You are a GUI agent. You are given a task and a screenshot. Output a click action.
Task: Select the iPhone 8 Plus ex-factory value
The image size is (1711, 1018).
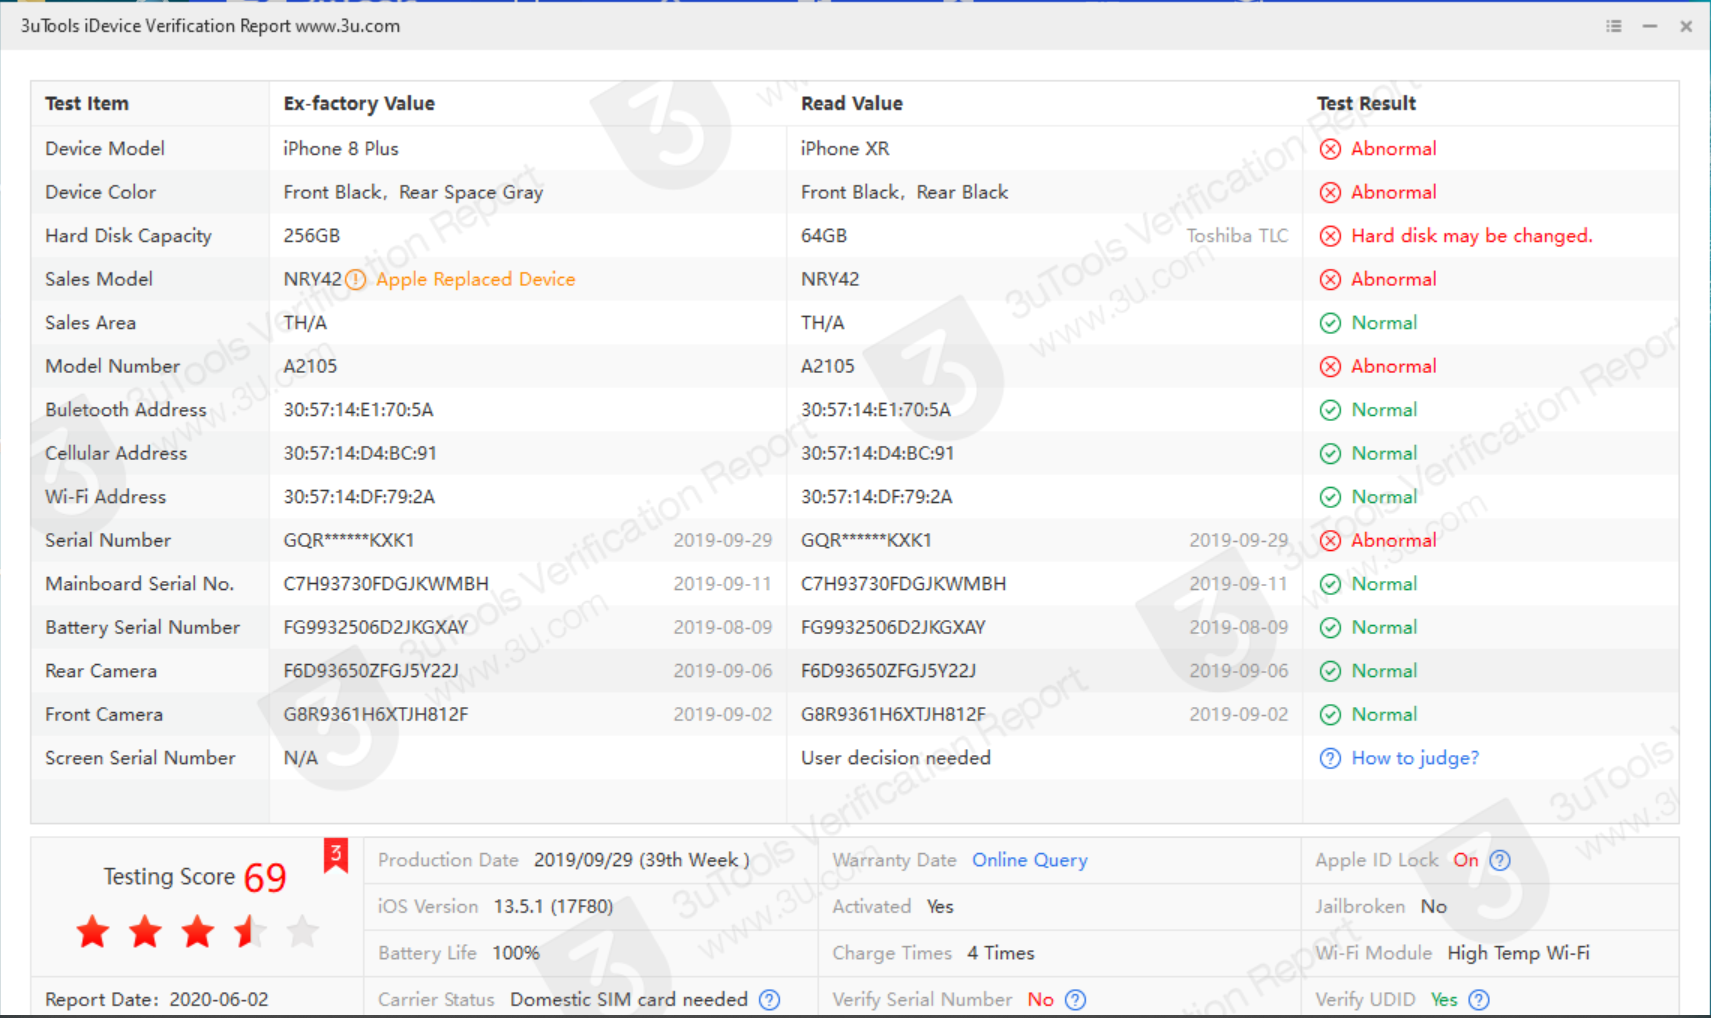(341, 149)
